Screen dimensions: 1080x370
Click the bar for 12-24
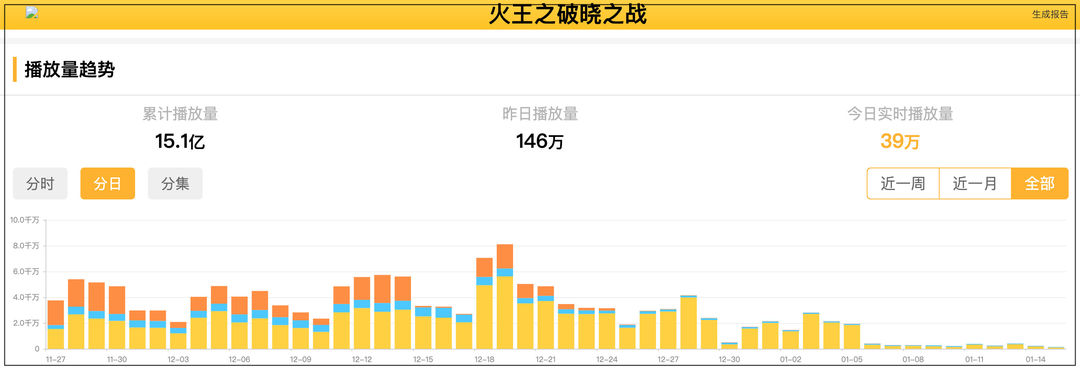coord(607,329)
